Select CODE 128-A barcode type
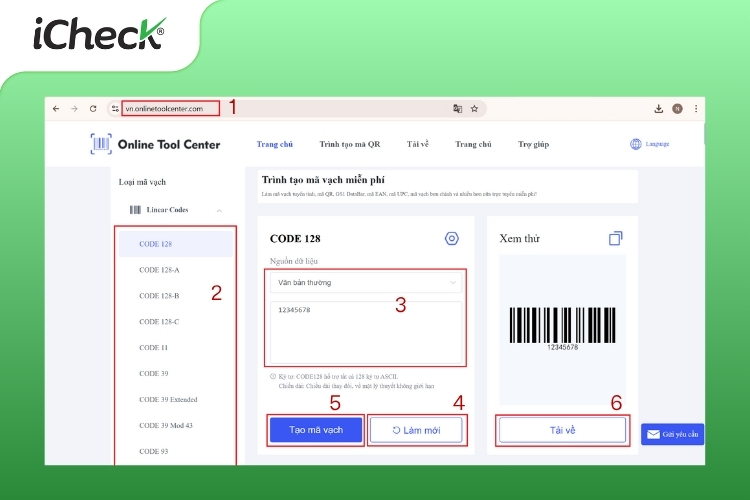The height and width of the screenshot is (500, 750). point(159,270)
